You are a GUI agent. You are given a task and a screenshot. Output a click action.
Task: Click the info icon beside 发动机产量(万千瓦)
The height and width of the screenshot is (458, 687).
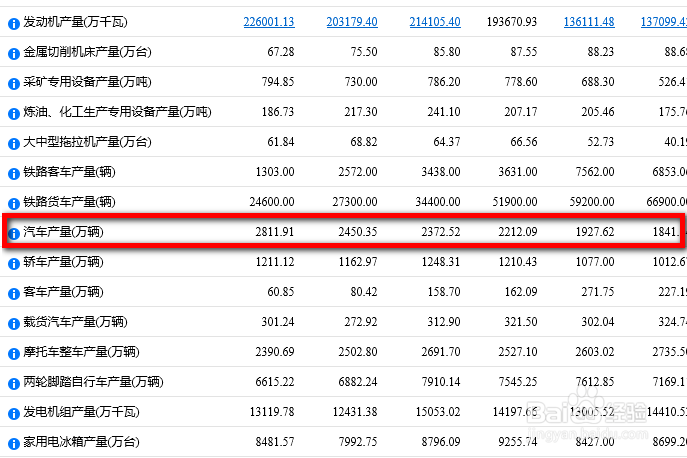coord(14,22)
